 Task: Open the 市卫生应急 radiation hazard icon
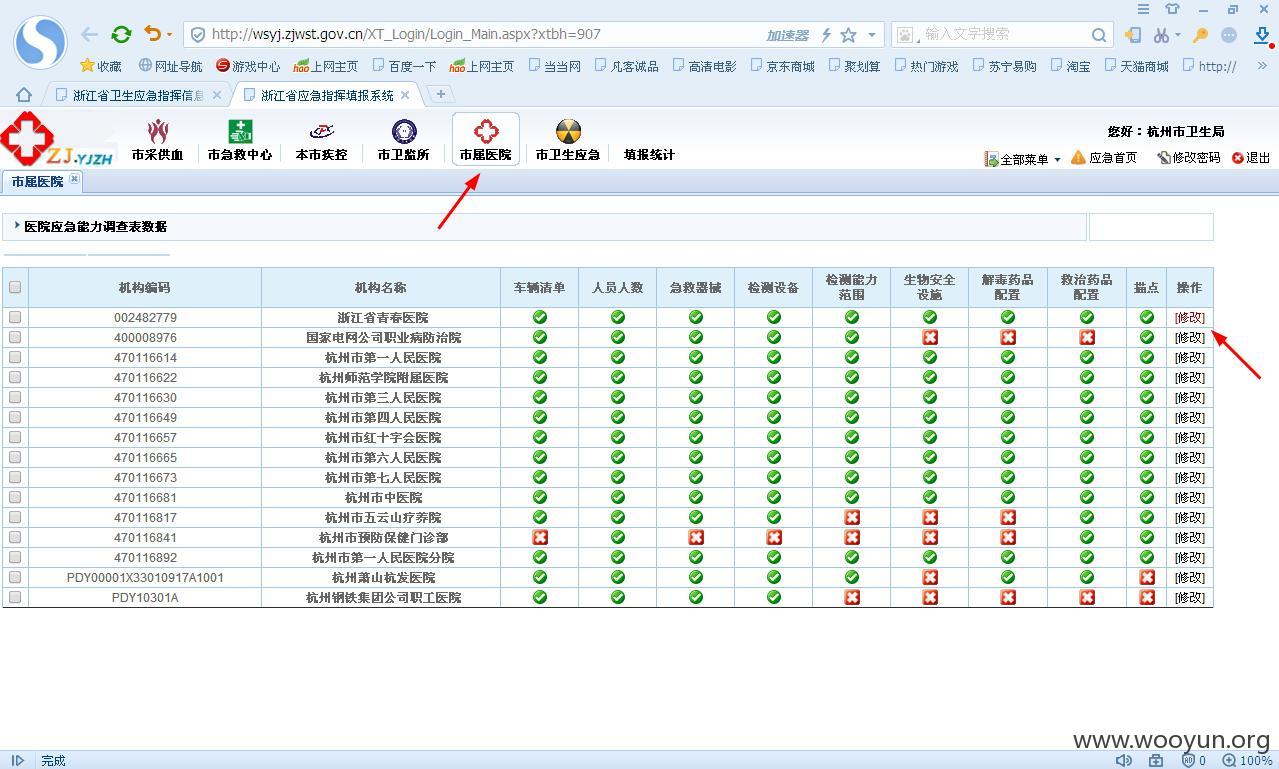[x=568, y=132]
